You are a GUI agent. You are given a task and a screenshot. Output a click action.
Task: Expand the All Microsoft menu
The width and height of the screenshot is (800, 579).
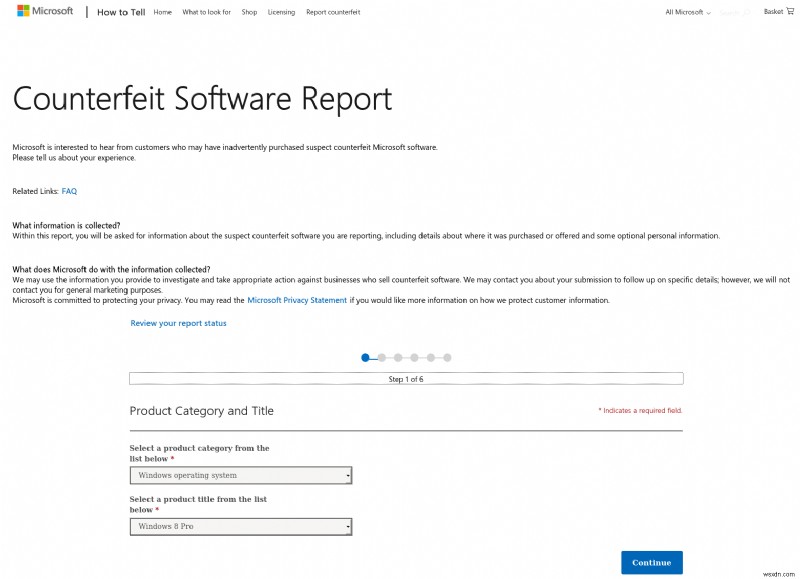point(686,11)
